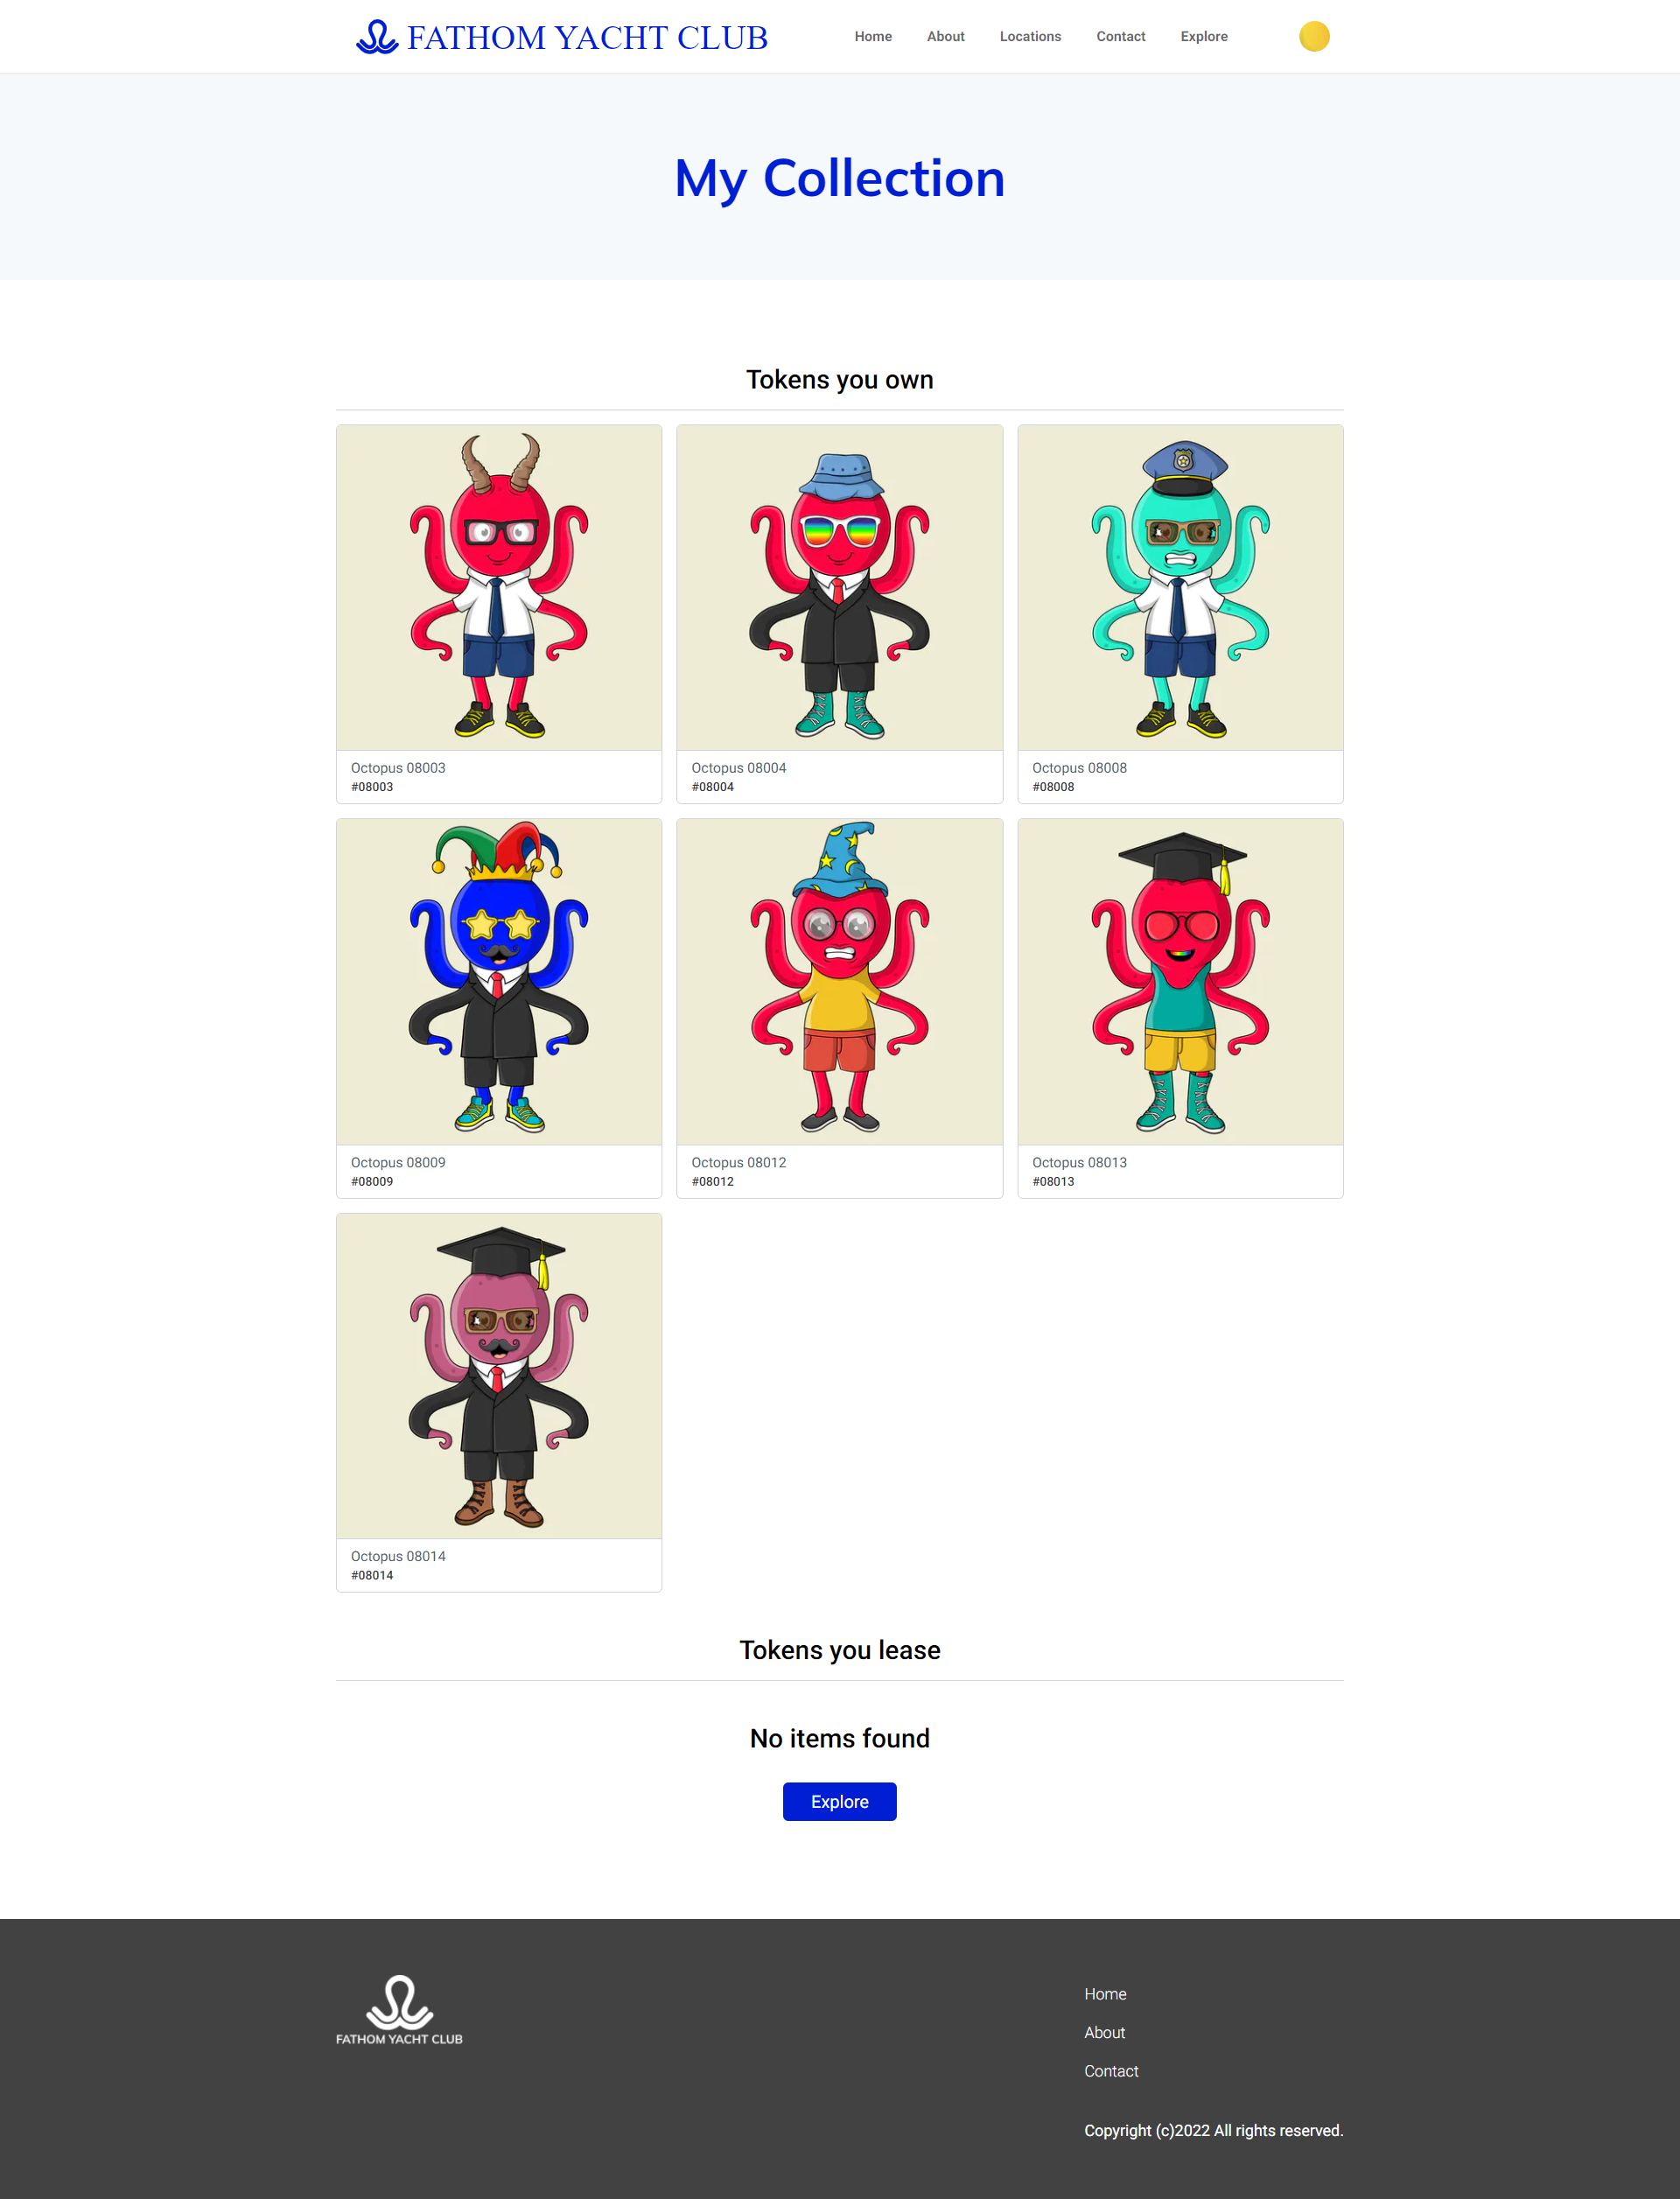1680x2199 pixels.
Task: Expand the Tokens you own section
Action: click(x=840, y=380)
